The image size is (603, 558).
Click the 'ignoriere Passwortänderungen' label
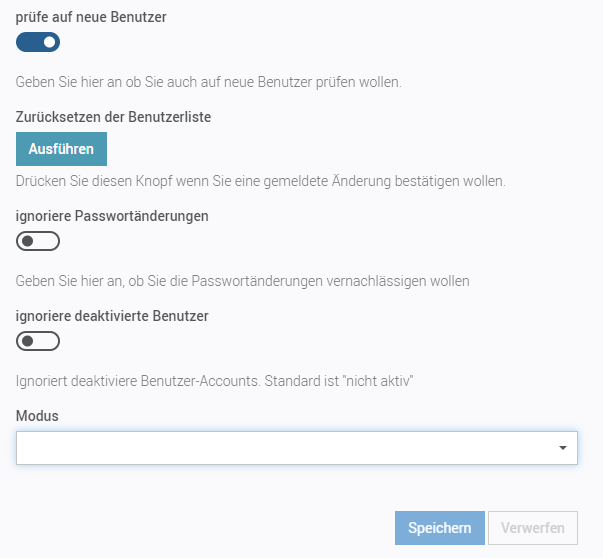click(112, 215)
